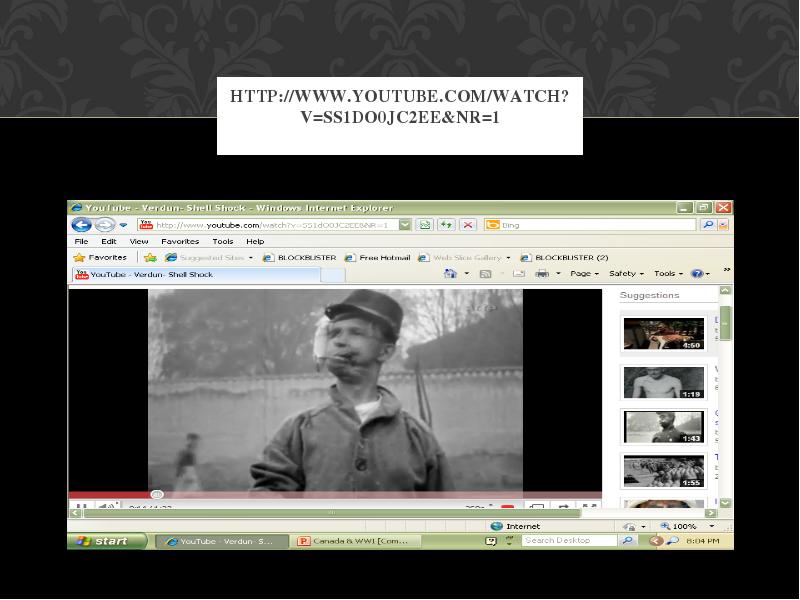Open the Free Hotmail favorite link
The image size is (800, 600).
coord(378,258)
